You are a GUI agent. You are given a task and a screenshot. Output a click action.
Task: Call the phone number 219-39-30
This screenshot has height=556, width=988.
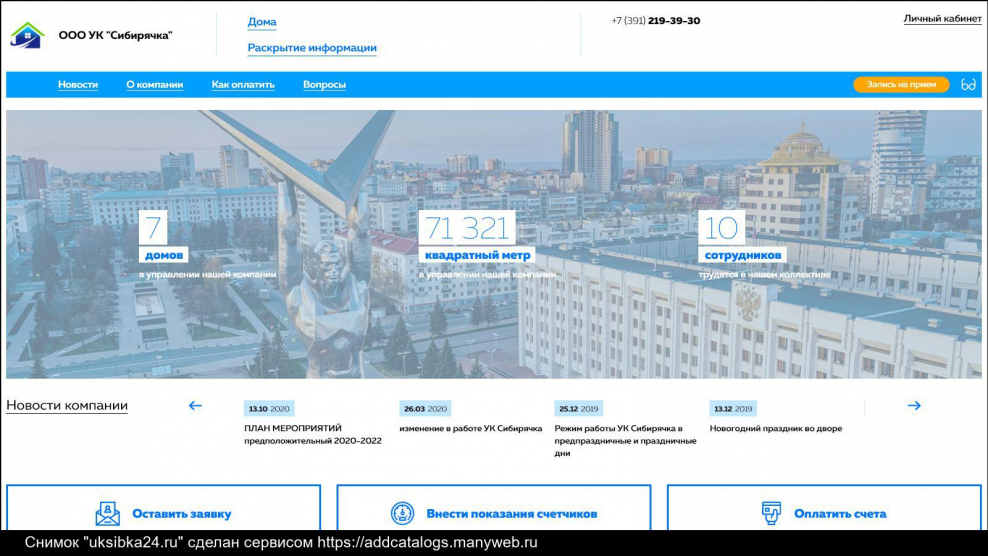click(x=656, y=21)
